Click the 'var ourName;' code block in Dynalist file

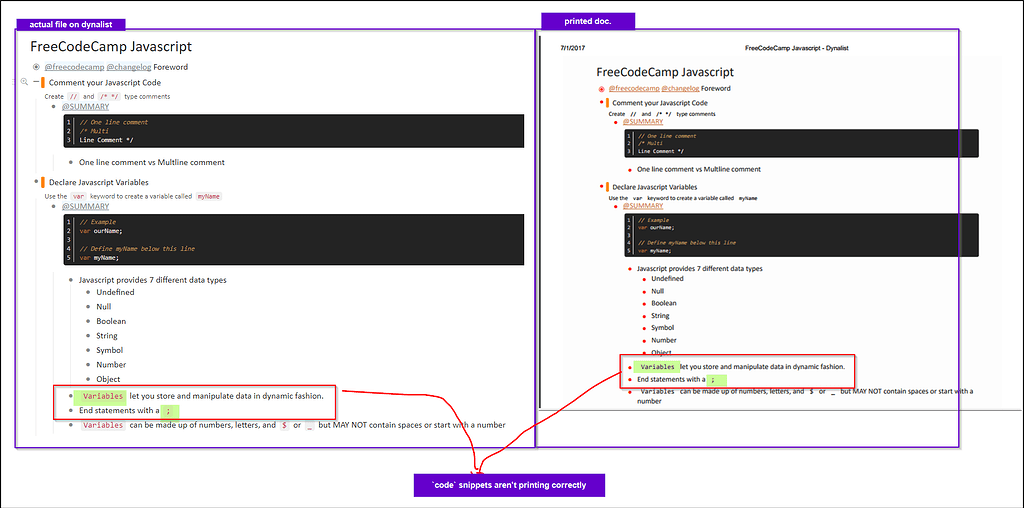pos(294,240)
